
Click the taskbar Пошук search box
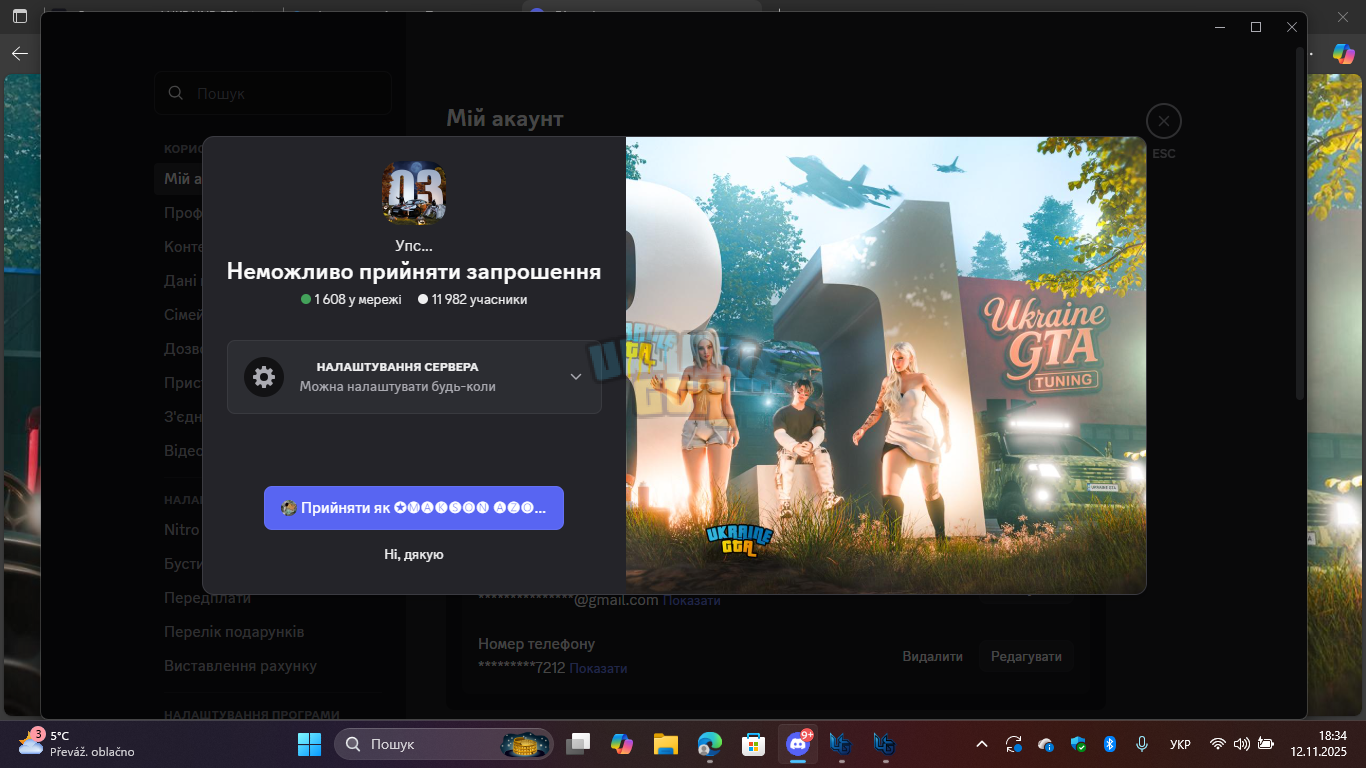tap(443, 744)
